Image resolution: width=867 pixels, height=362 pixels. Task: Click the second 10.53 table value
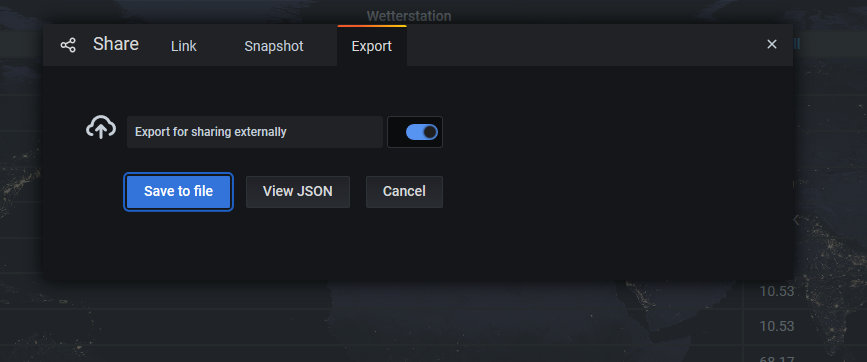click(x=777, y=326)
